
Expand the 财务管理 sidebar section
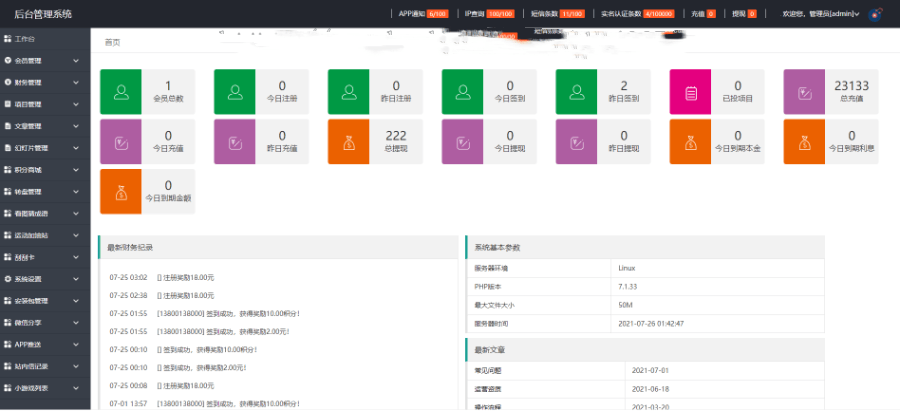coord(45,82)
